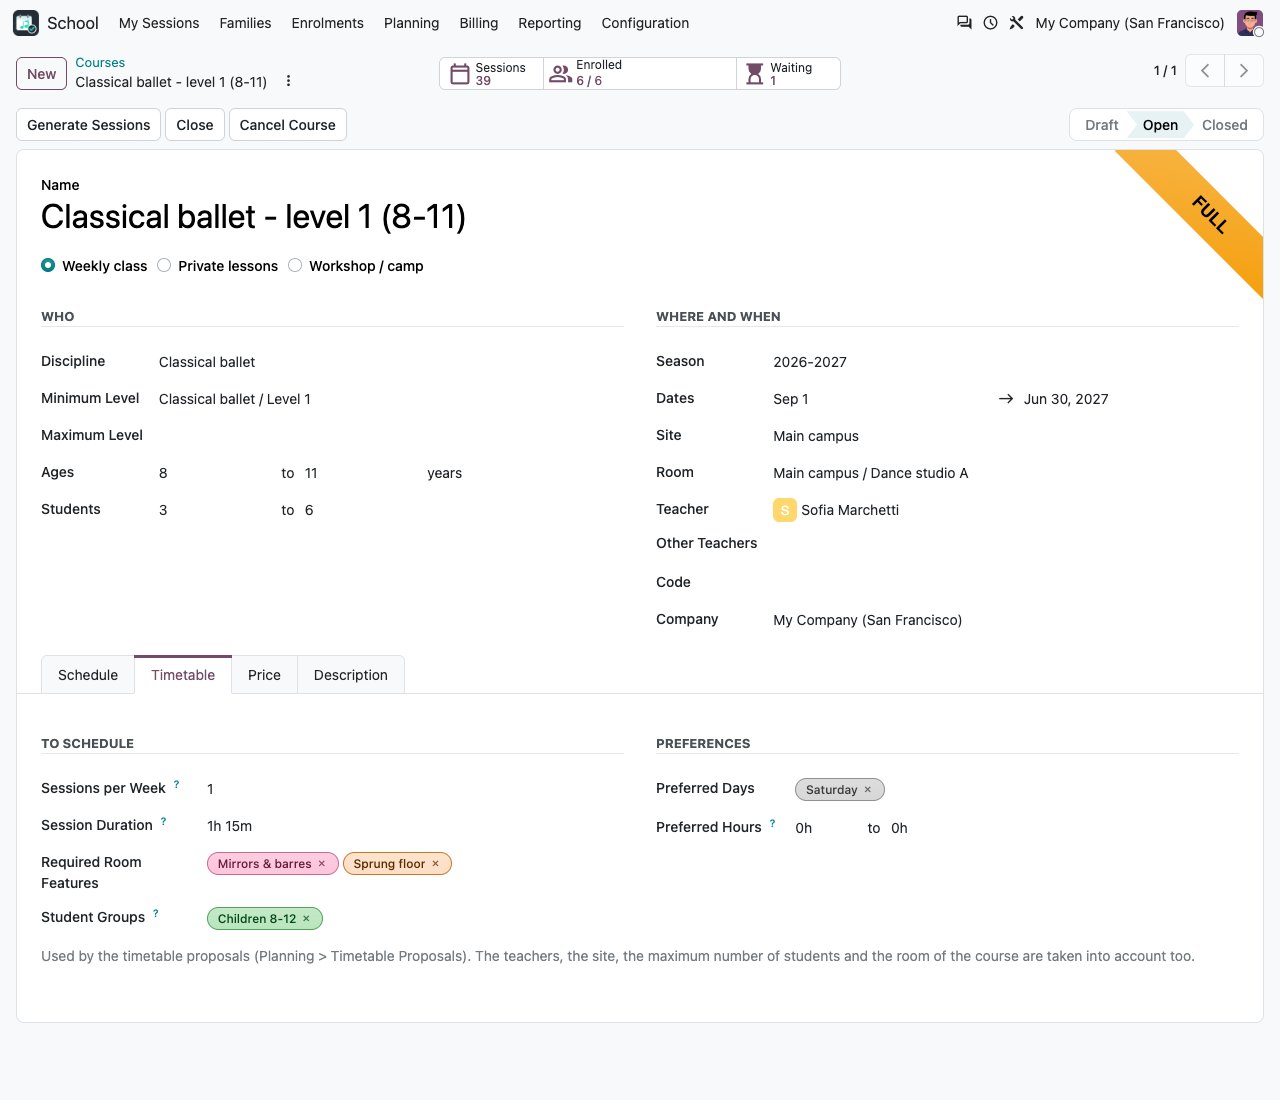Remove the Saturday preferred day tag
This screenshot has height=1100, width=1280.
(868, 790)
